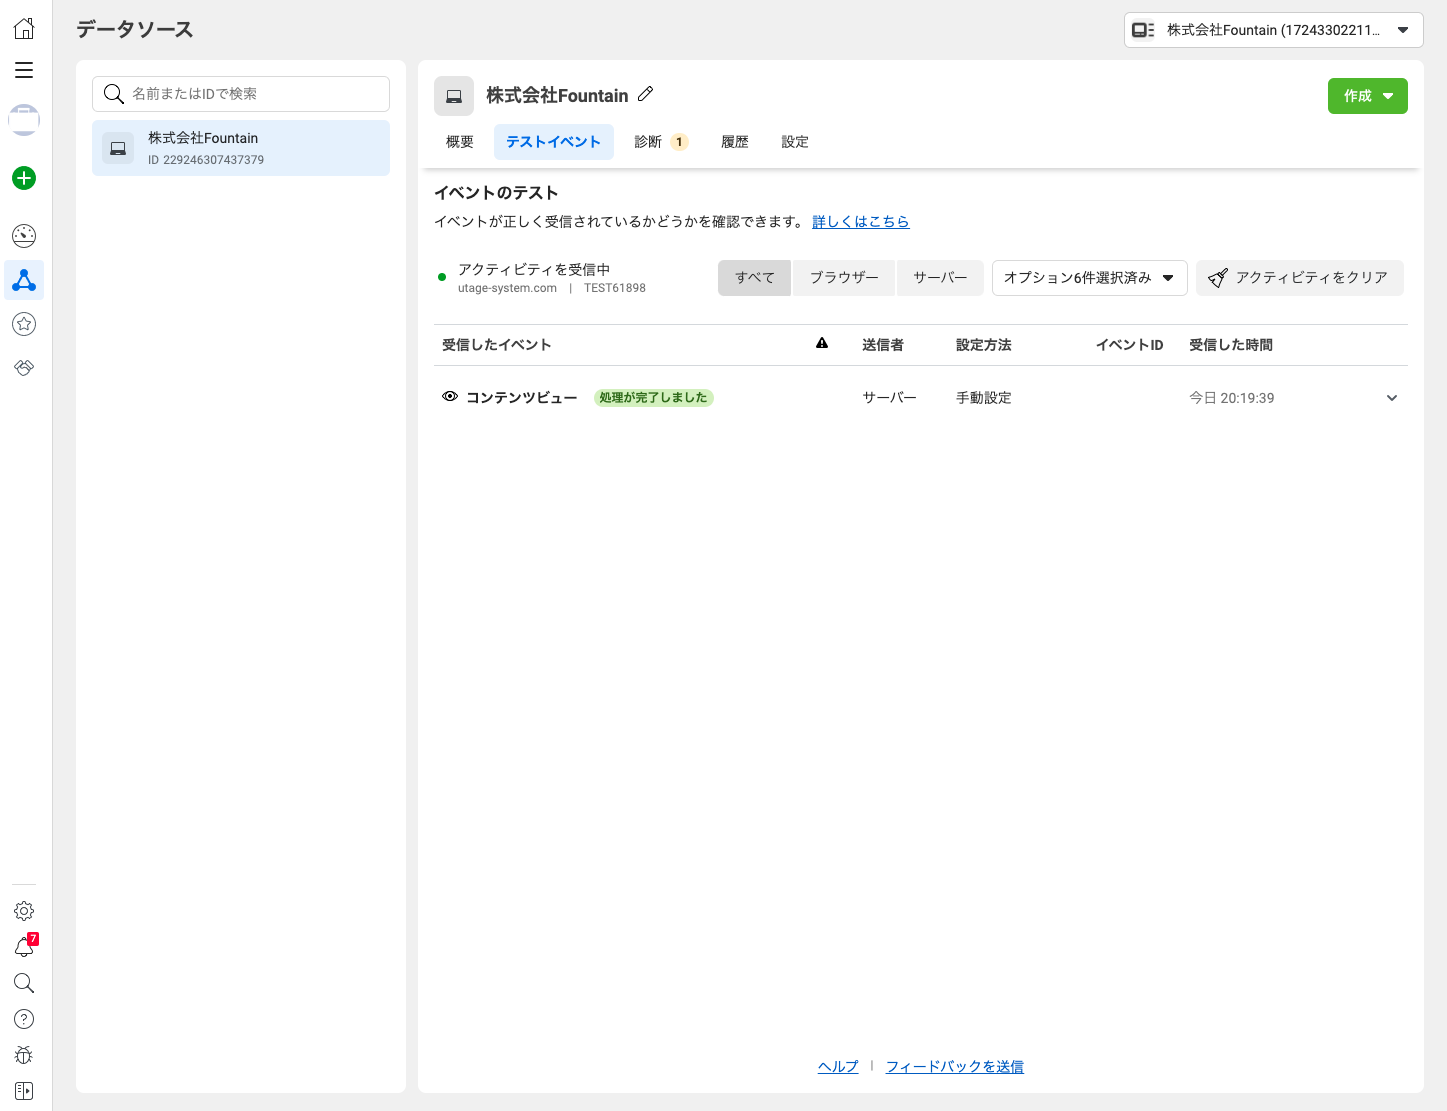The image size is (1447, 1111).
Task: Open the 詳しくはこちら link
Action: (860, 222)
